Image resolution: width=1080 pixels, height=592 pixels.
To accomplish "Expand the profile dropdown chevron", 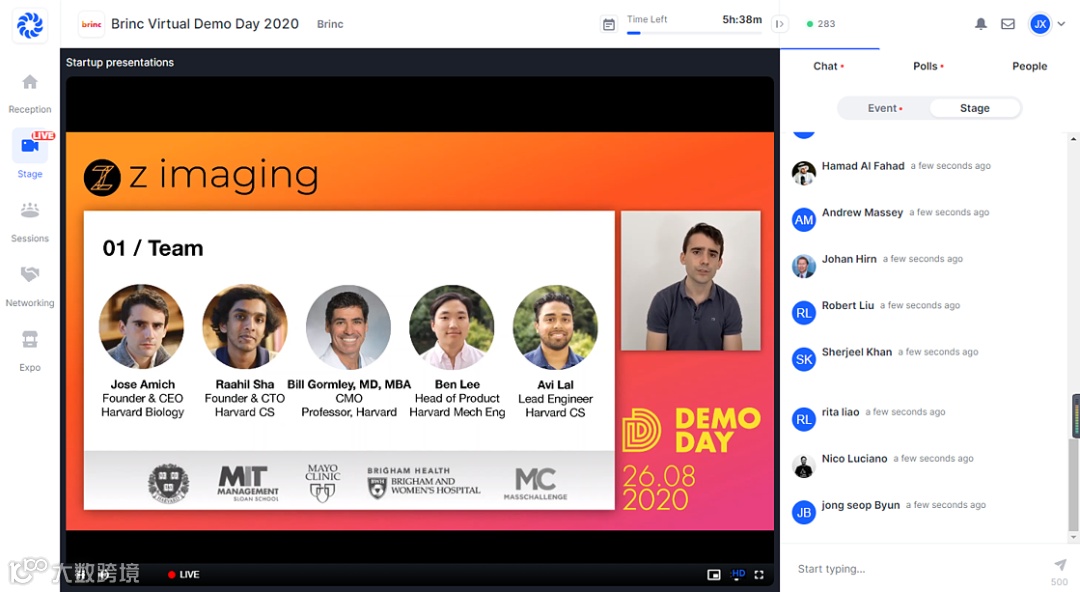I will 1061,24.
